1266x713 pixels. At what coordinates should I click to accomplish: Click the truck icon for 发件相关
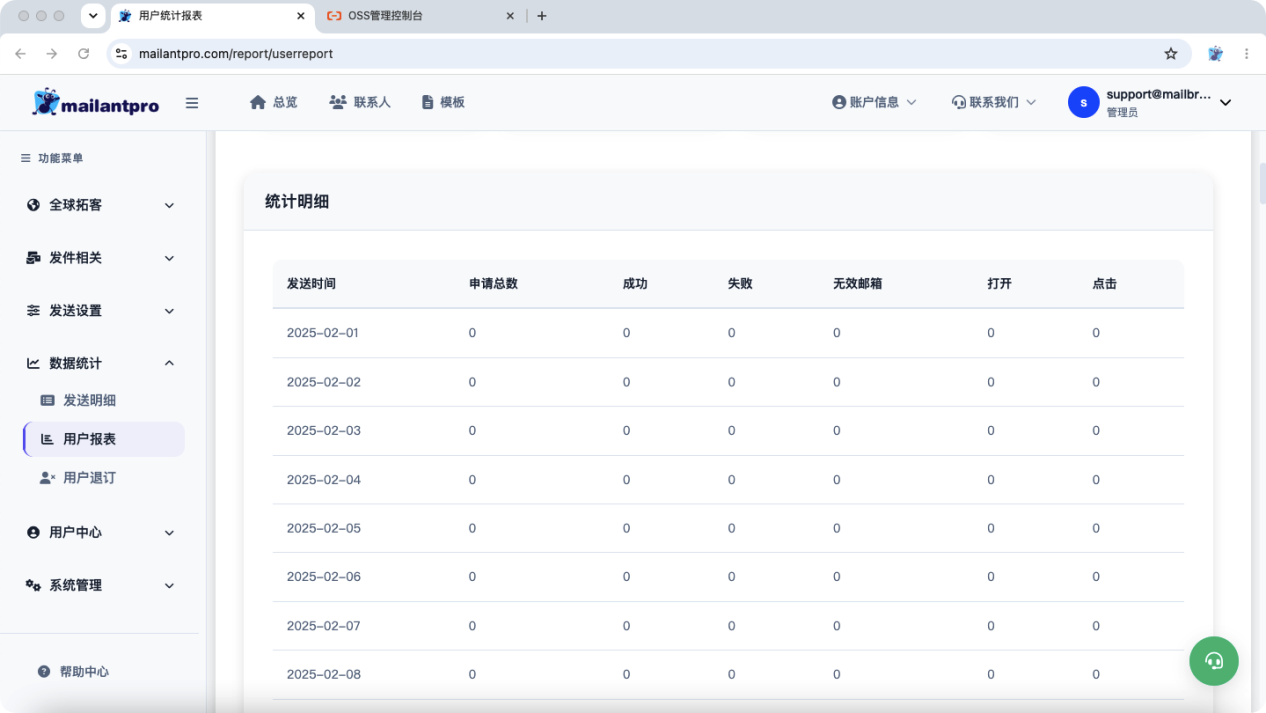(33, 258)
